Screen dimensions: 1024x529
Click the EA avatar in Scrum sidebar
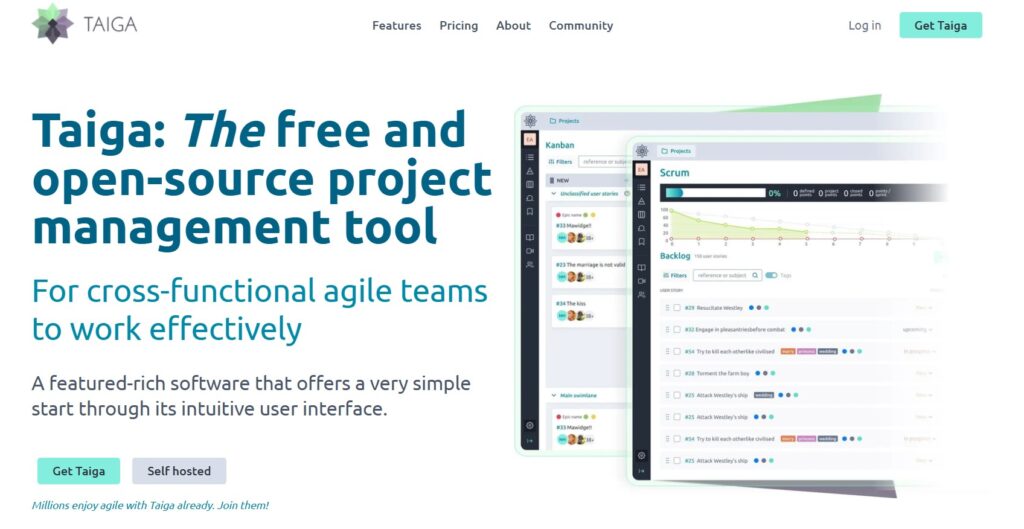point(642,169)
